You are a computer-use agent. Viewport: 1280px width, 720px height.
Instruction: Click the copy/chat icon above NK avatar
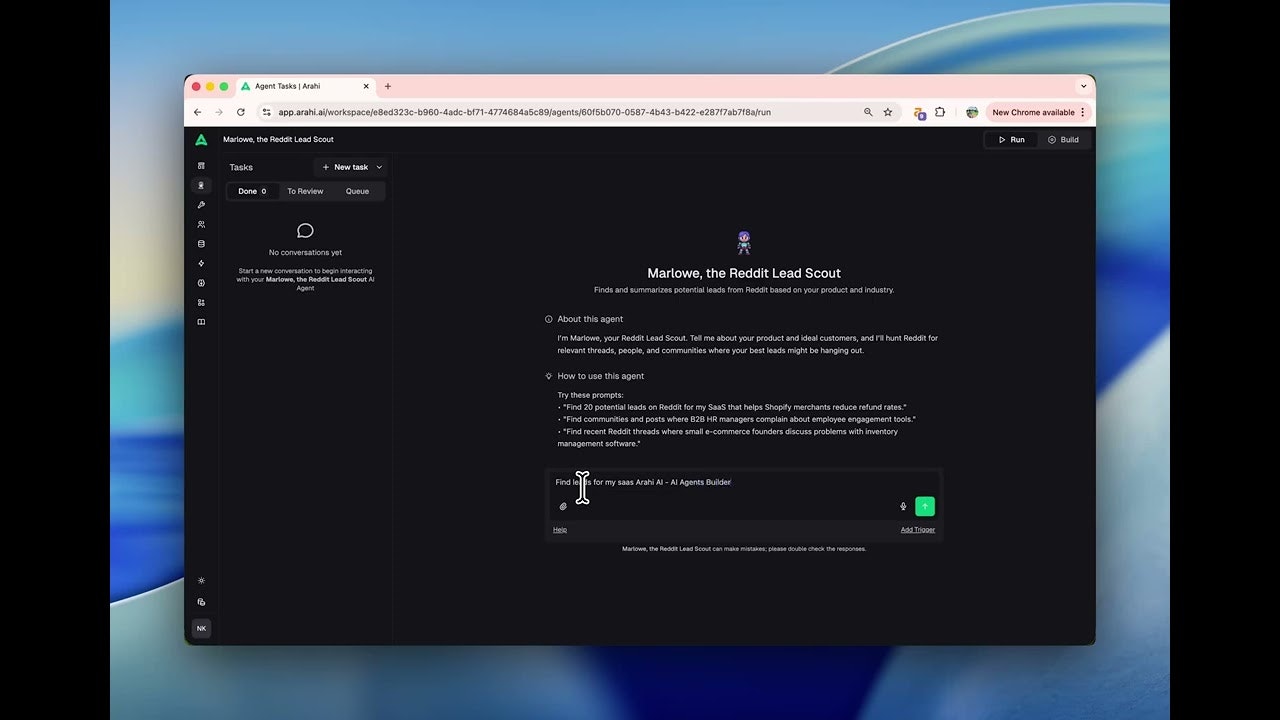point(201,602)
